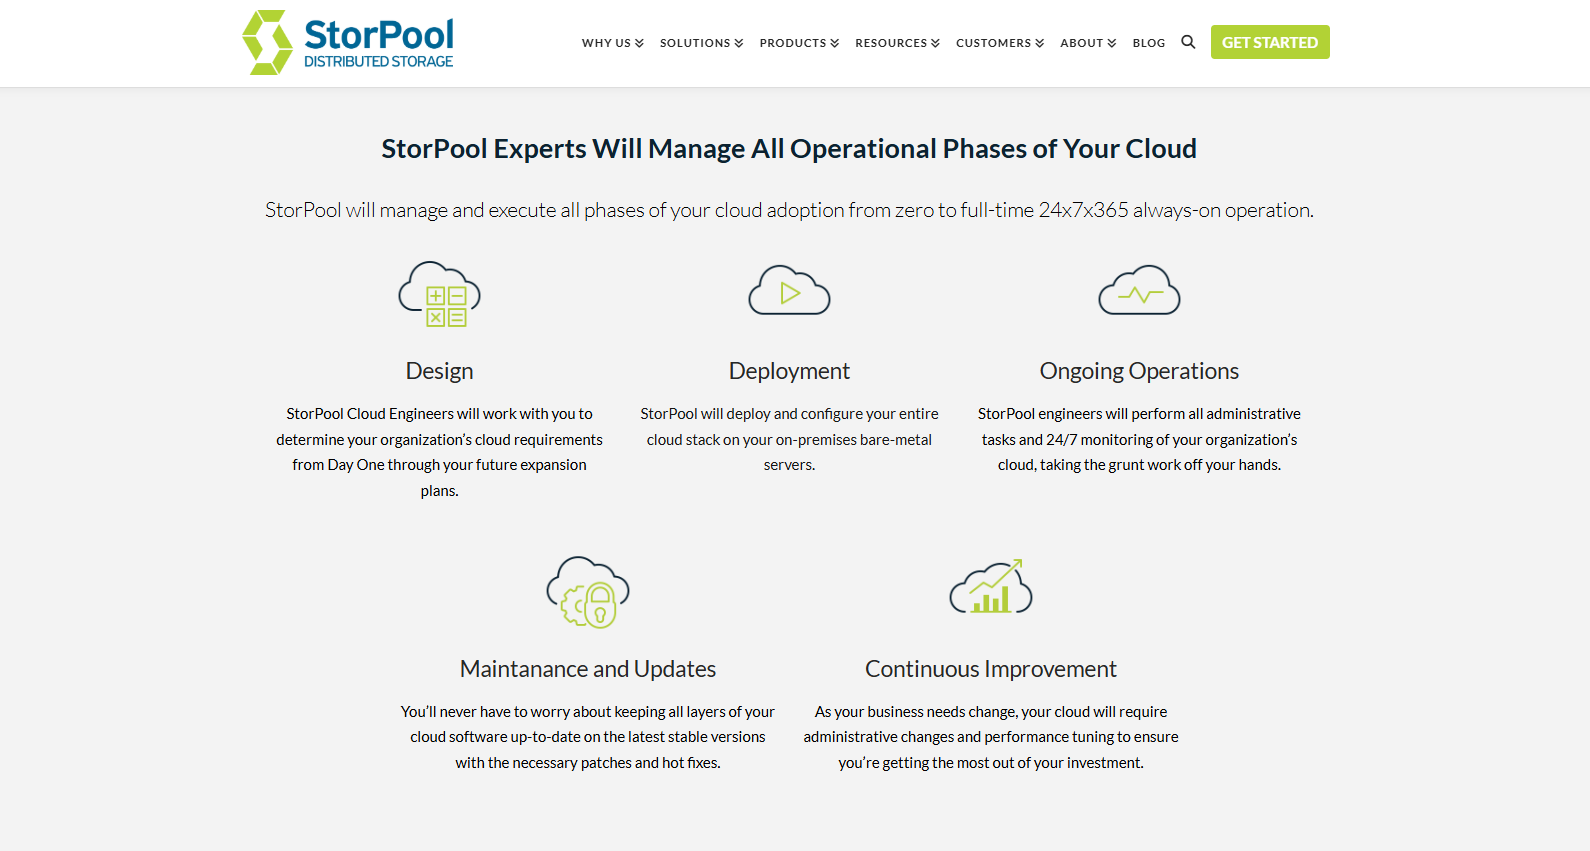1590x851 pixels.
Task: Click the StorPool logo
Action: tap(348, 43)
